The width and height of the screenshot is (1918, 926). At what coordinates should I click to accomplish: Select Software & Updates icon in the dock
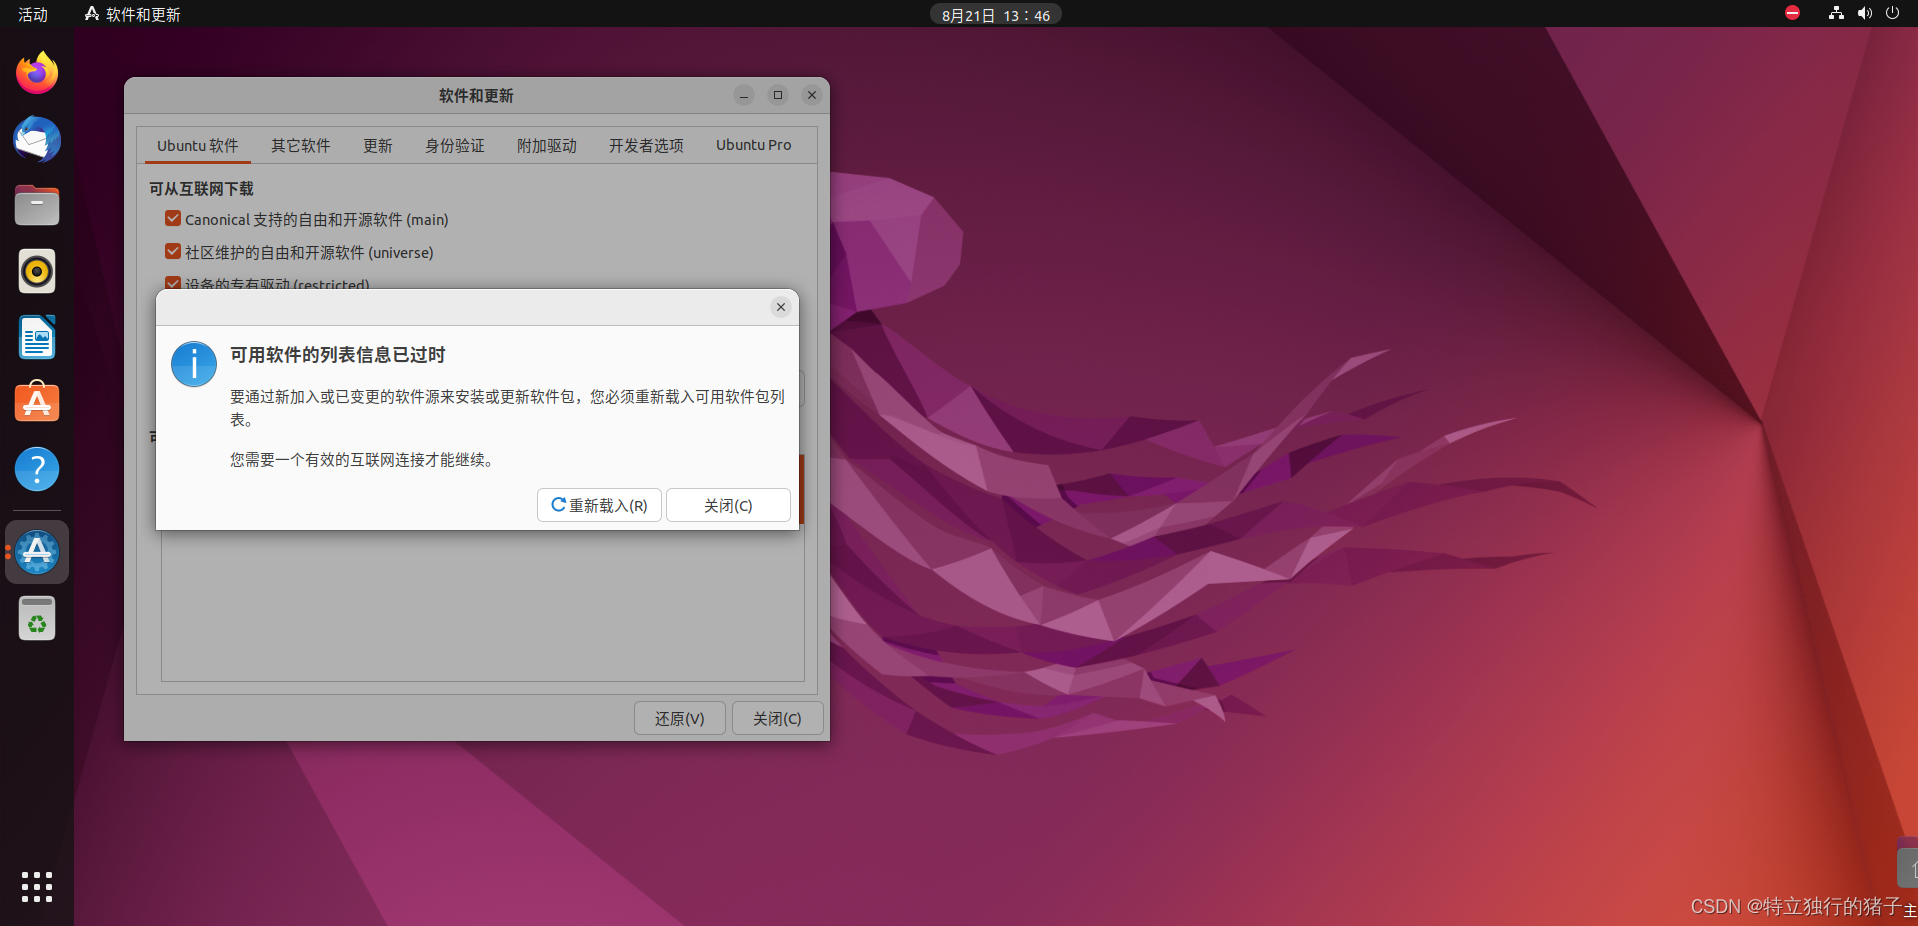(37, 552)
